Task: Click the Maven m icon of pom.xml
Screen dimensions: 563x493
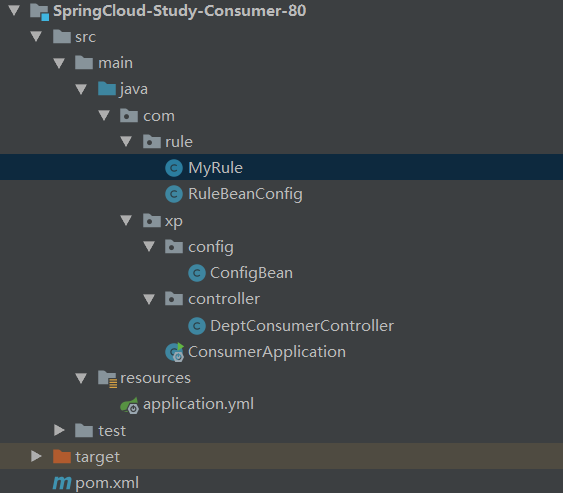Action: (x=62, y=483)
